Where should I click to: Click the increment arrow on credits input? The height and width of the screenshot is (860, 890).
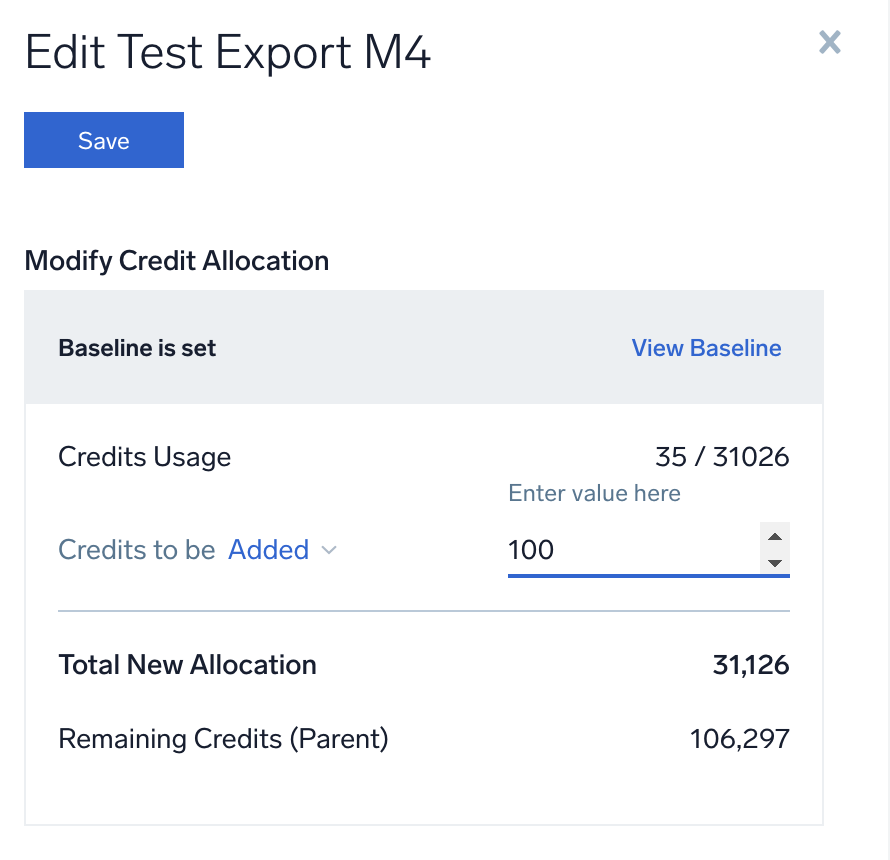coord(777,537)
